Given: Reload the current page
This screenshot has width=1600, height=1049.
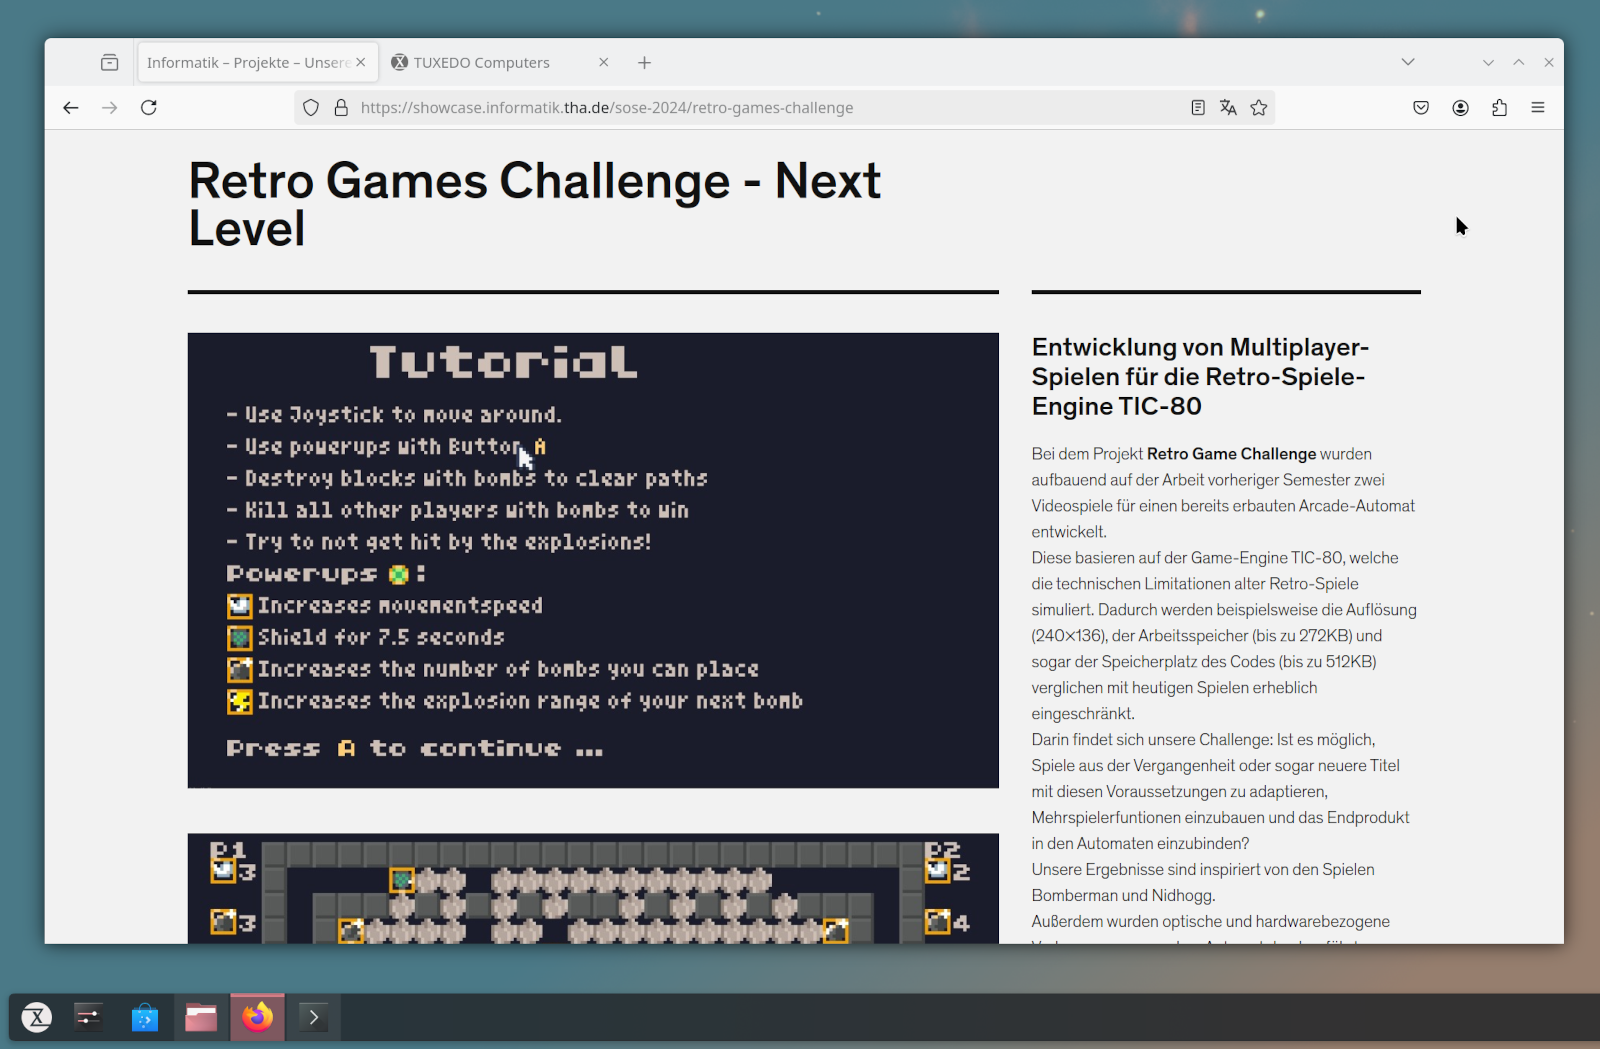Looking at the screenshot, I should click(149, 107).
